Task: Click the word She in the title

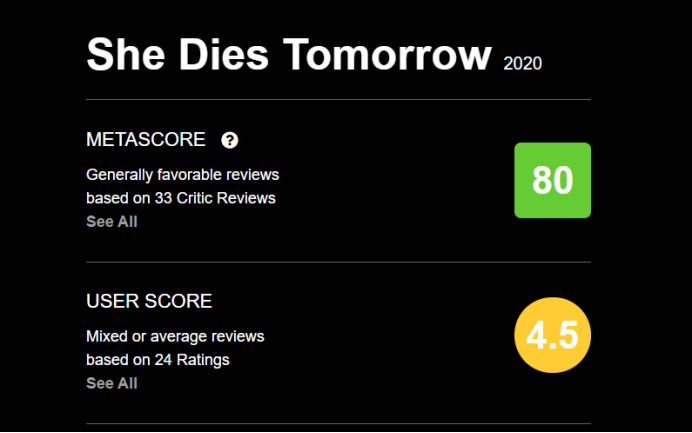Action: click(123, 56)
